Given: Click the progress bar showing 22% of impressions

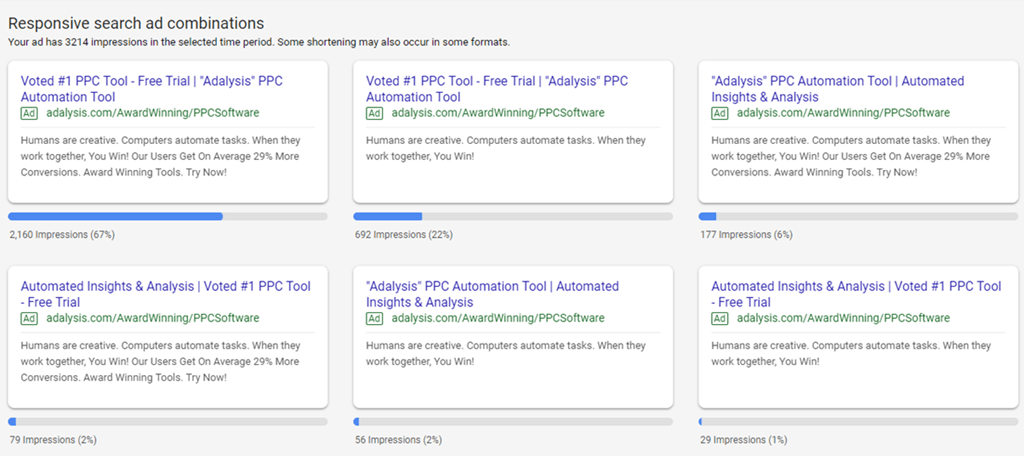Looking at the screenshot, I should click(513, 216).
